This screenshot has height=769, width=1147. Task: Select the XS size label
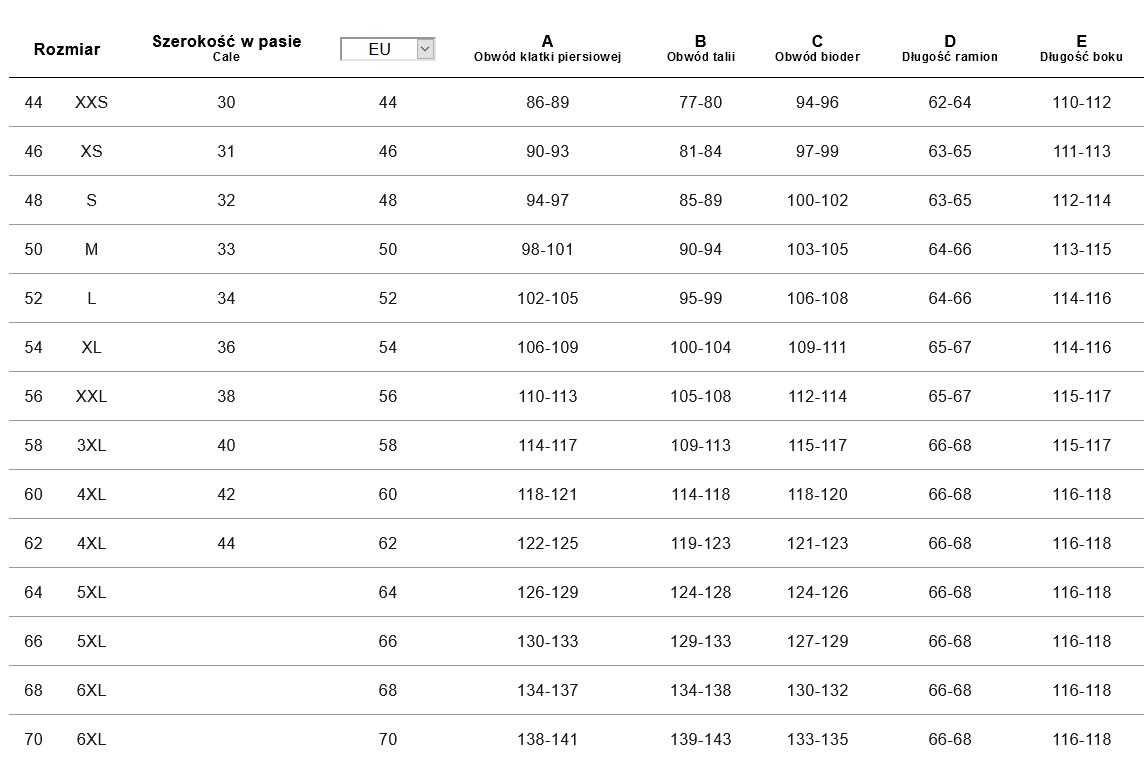91,151
